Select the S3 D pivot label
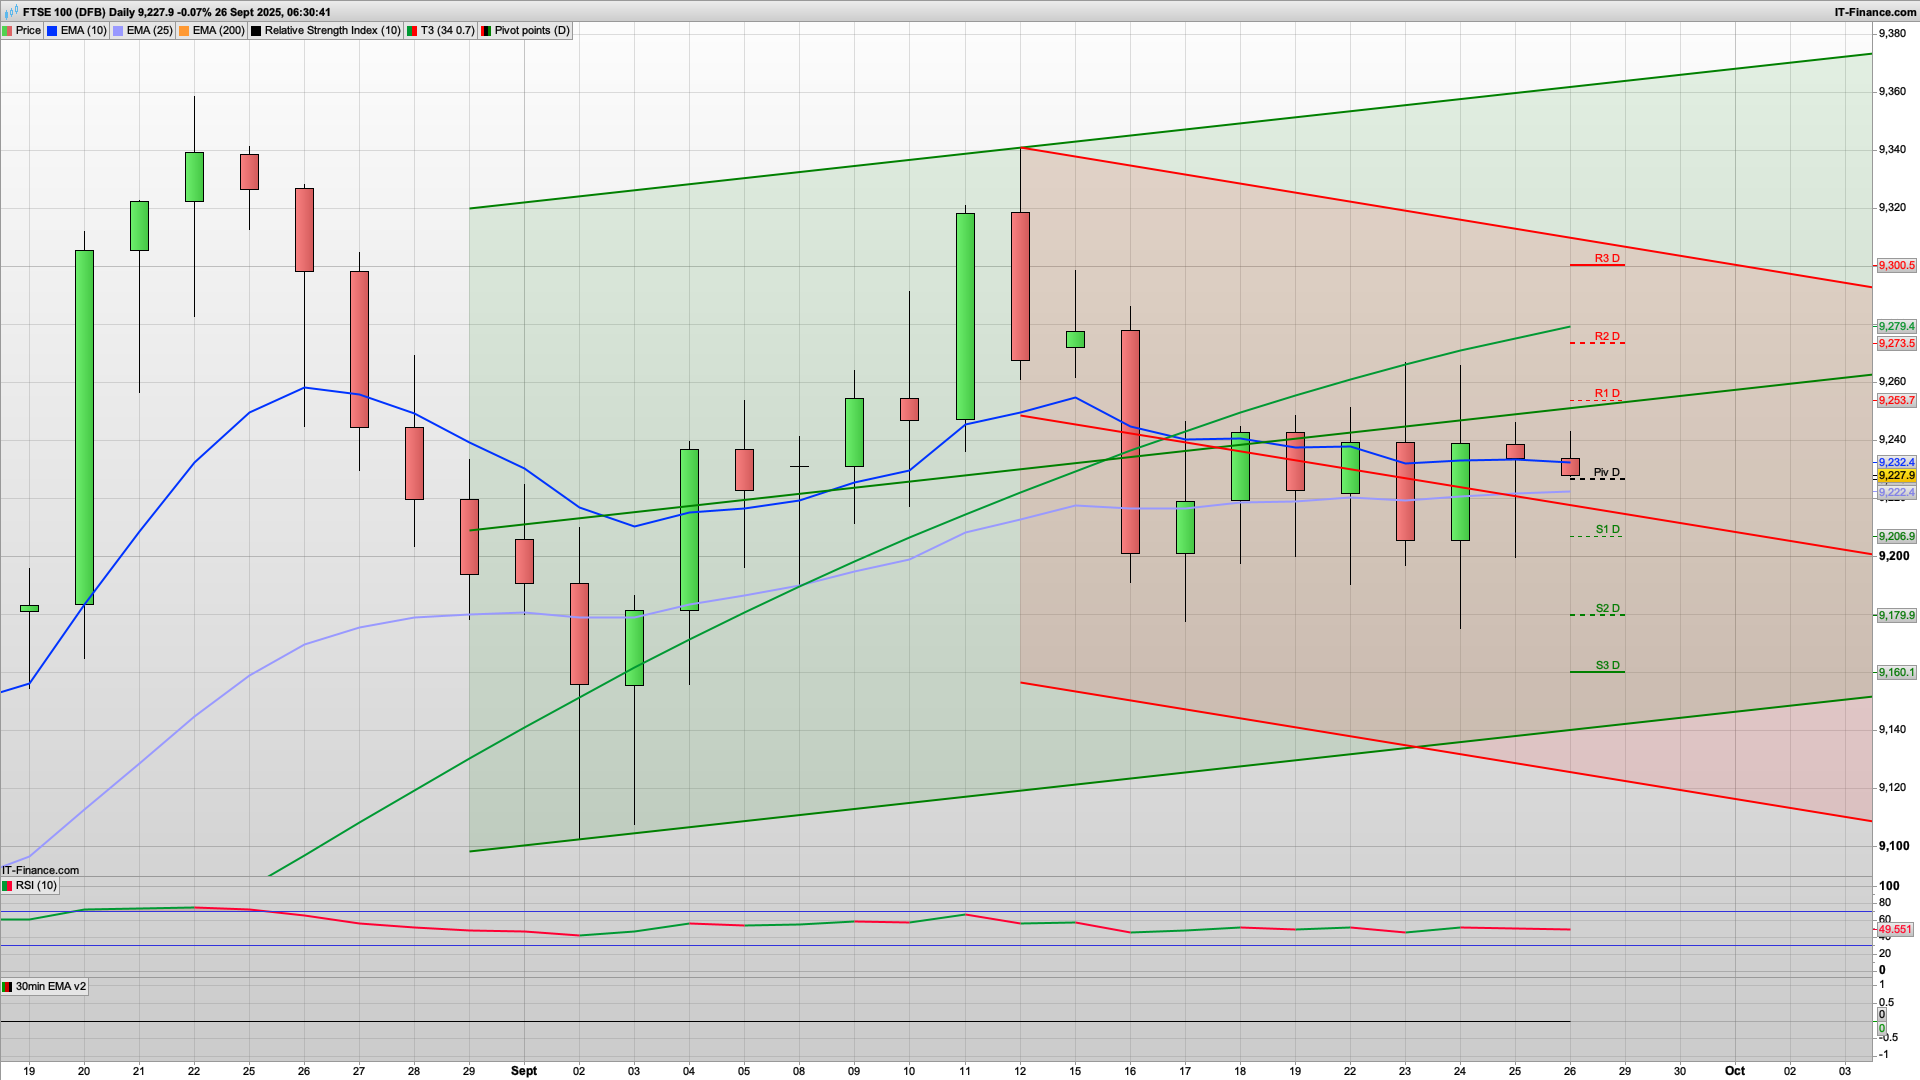This screenshot has width=1920, height=1080. (x=1607, y=665)
